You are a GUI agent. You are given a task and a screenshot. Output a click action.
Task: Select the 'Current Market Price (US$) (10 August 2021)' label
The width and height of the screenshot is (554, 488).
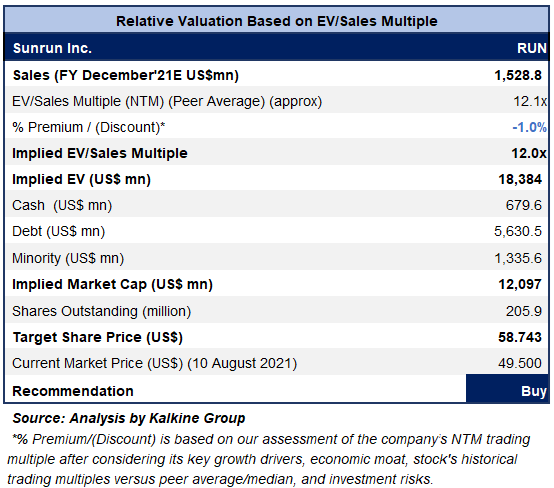coord(154,363)
